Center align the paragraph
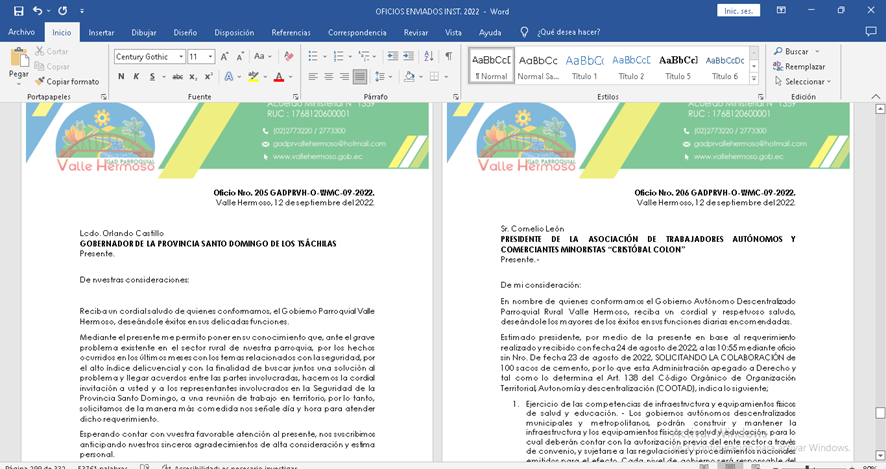This screenshot has height=469, width=886. click(328, 77)
